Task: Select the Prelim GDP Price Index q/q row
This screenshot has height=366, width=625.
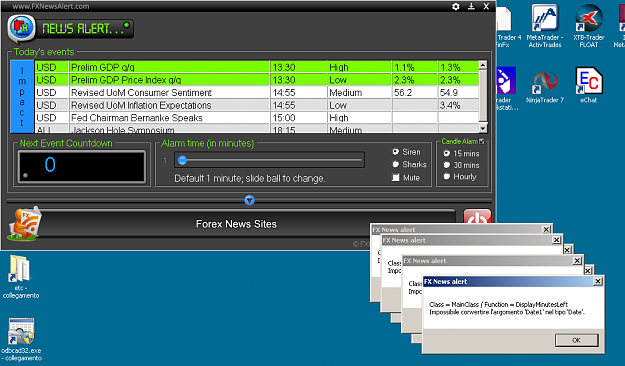Action: click(257, 80)
